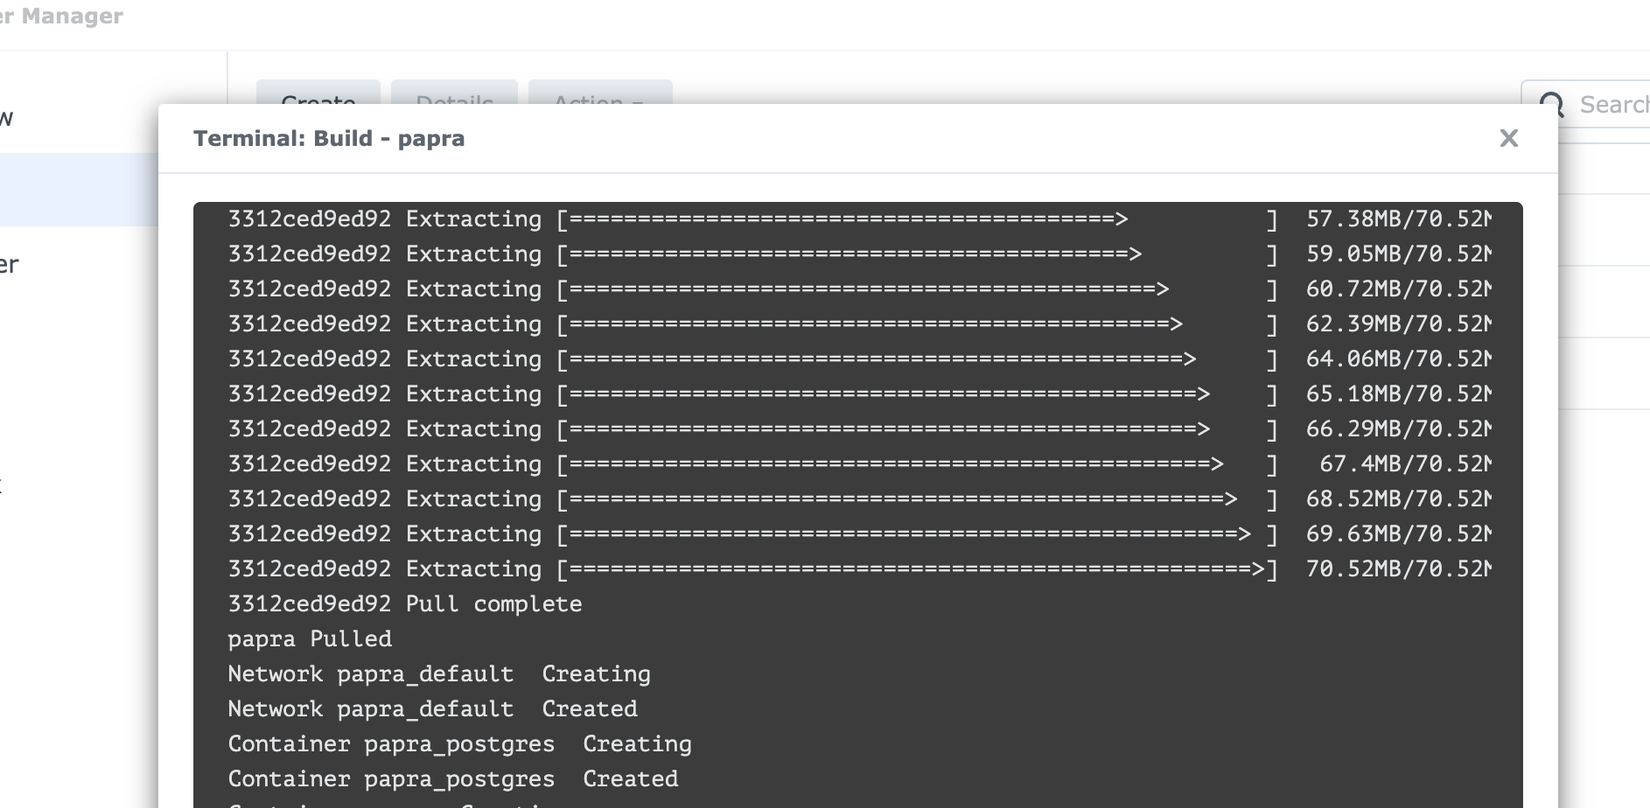Click the completed 70.52MB extracting progress bar
Screen dimensions: 1650x808
[x=916, y=569]
